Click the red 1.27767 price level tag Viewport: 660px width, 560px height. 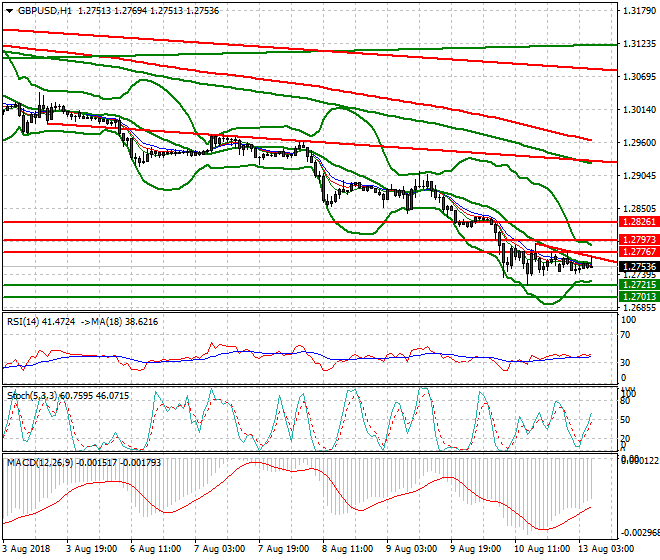coord(637,252)
